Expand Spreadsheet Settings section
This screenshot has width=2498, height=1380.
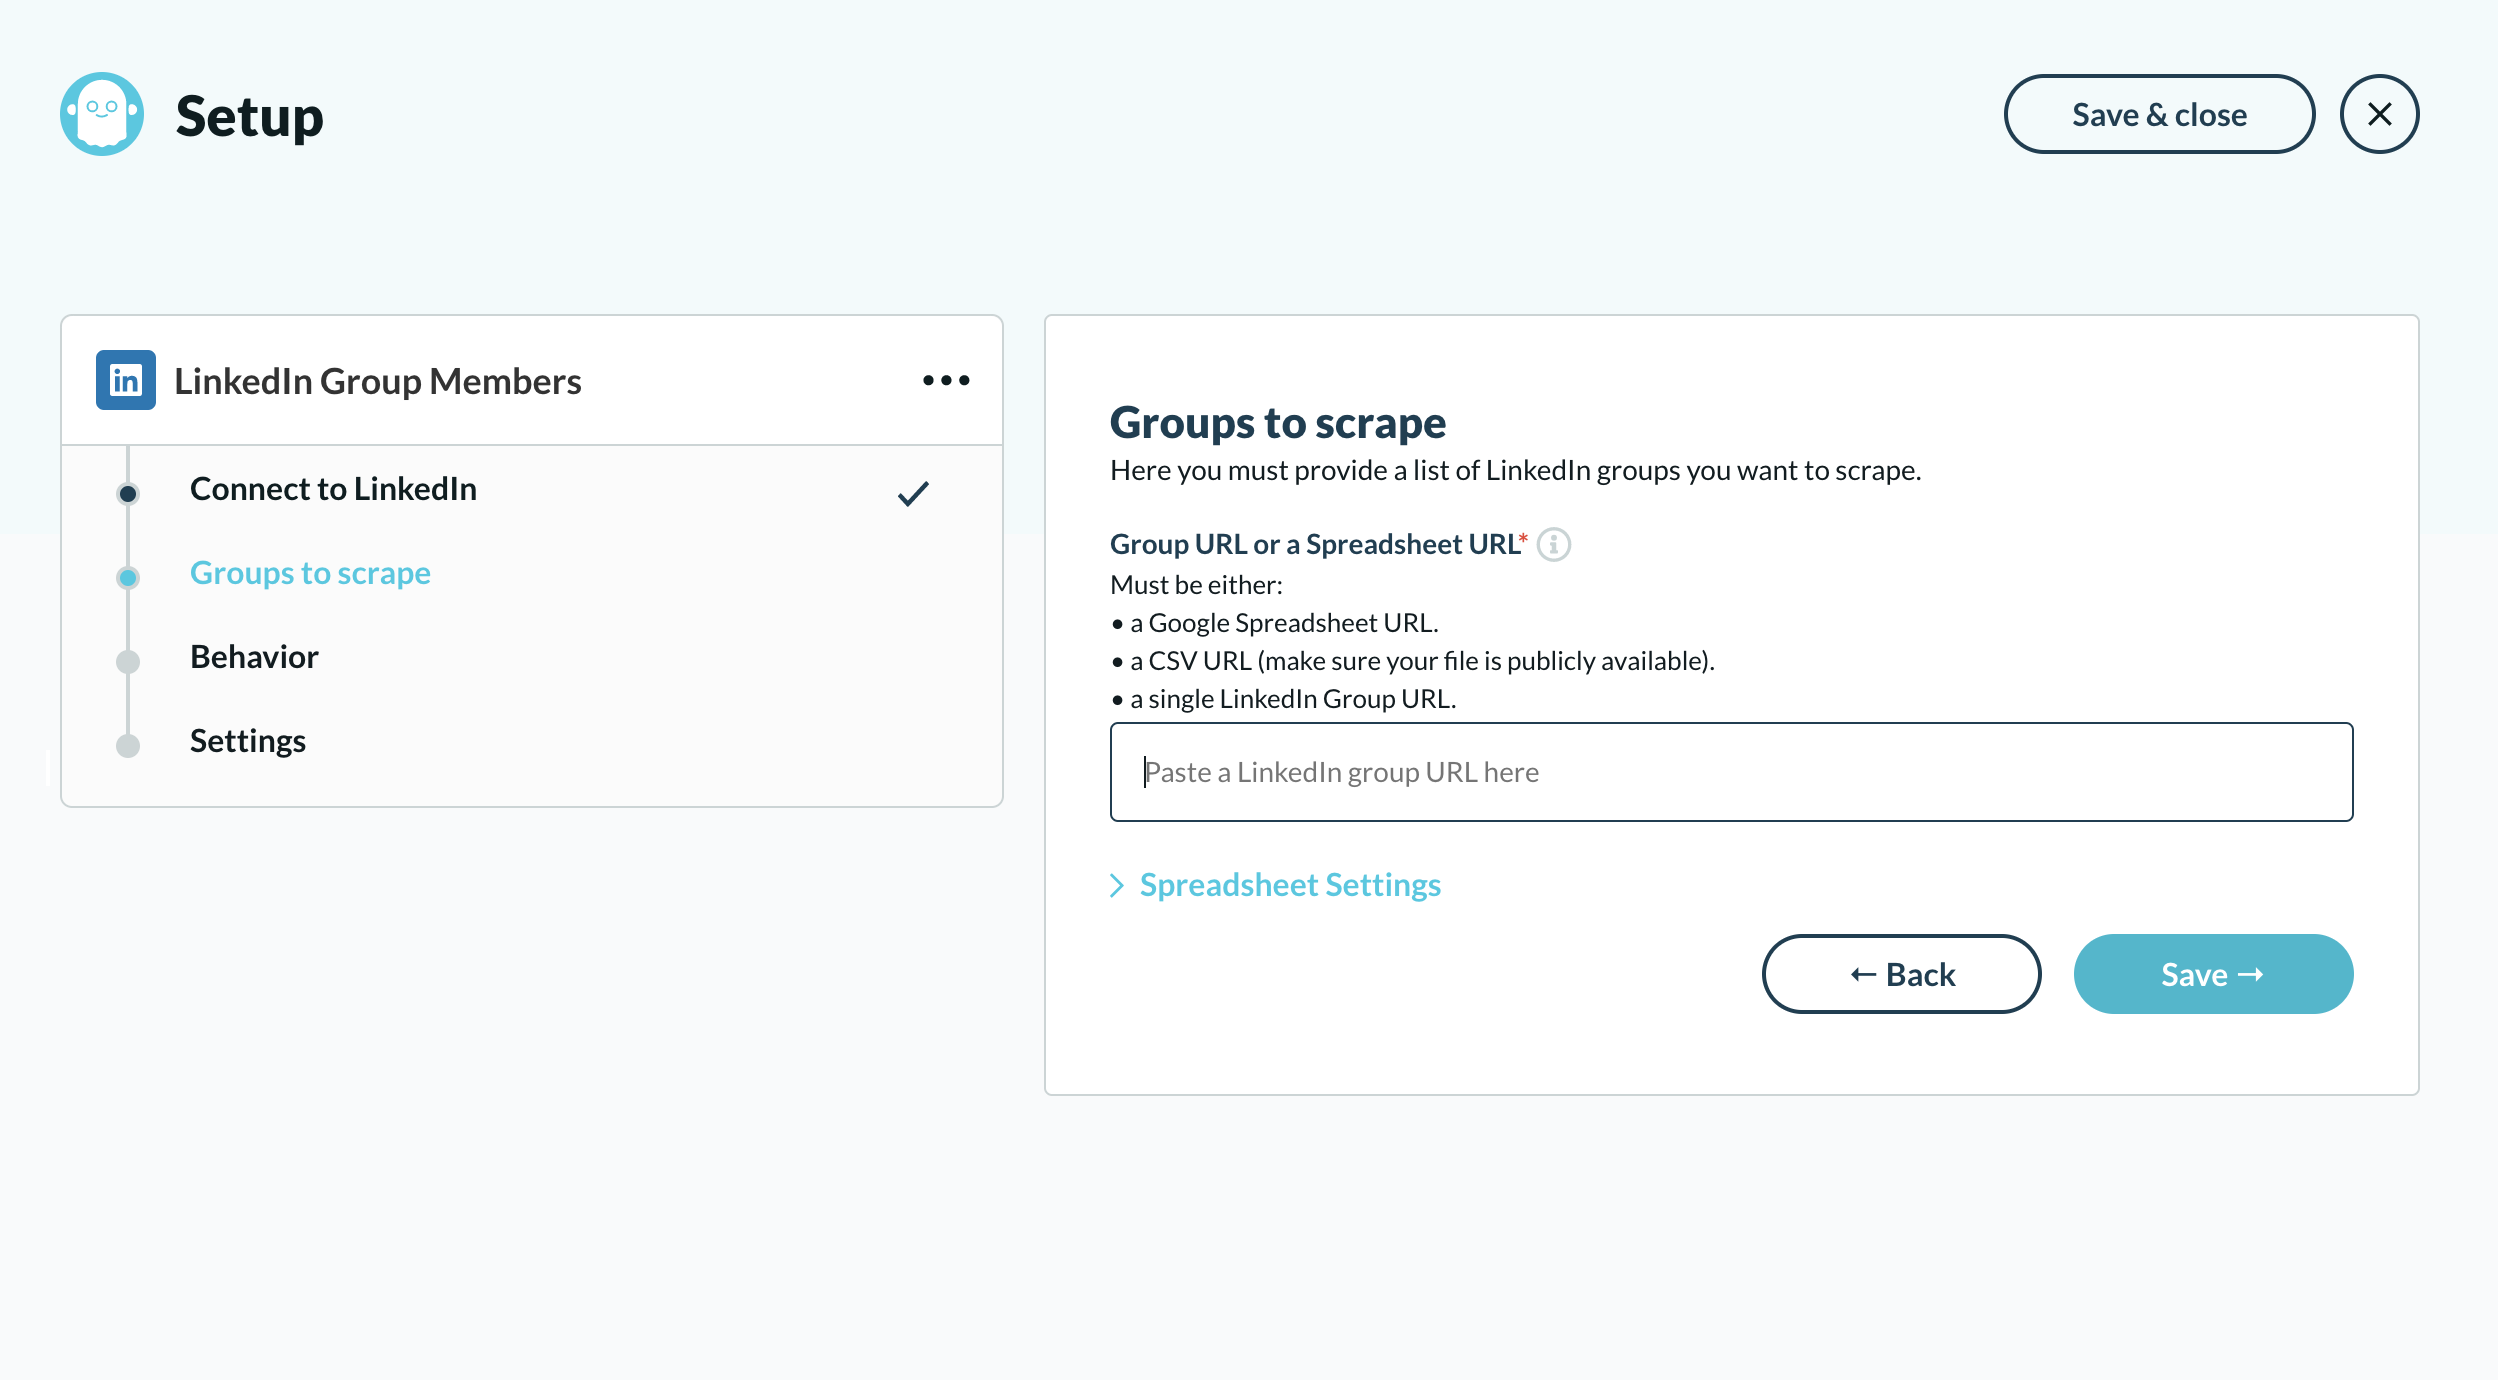point(1276,885)
